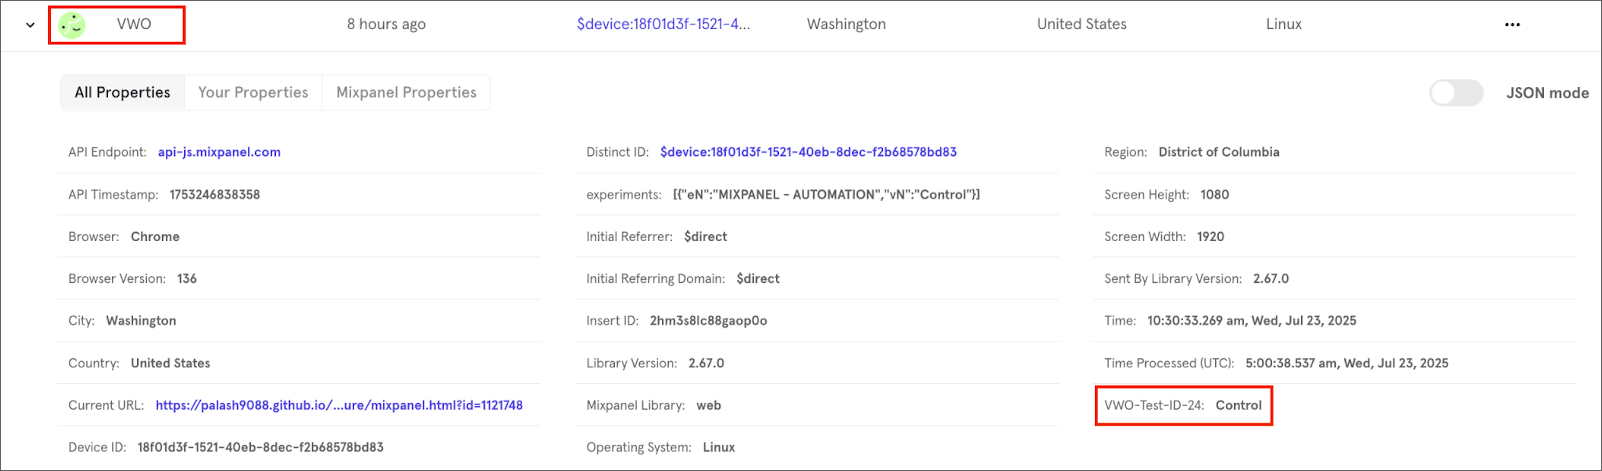Screen dimensions: 1602x471
Task: Open api-js.mixpanel.com endpoint link
Action: [x=219, y=152]
